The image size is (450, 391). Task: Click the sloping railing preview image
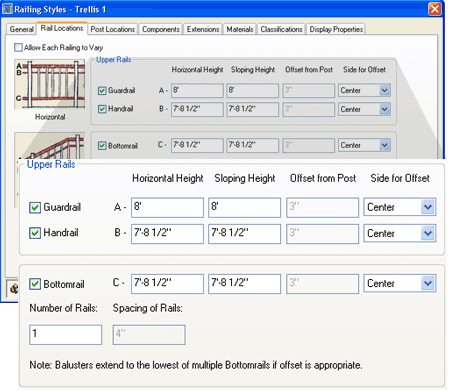(x=49, y=145)
